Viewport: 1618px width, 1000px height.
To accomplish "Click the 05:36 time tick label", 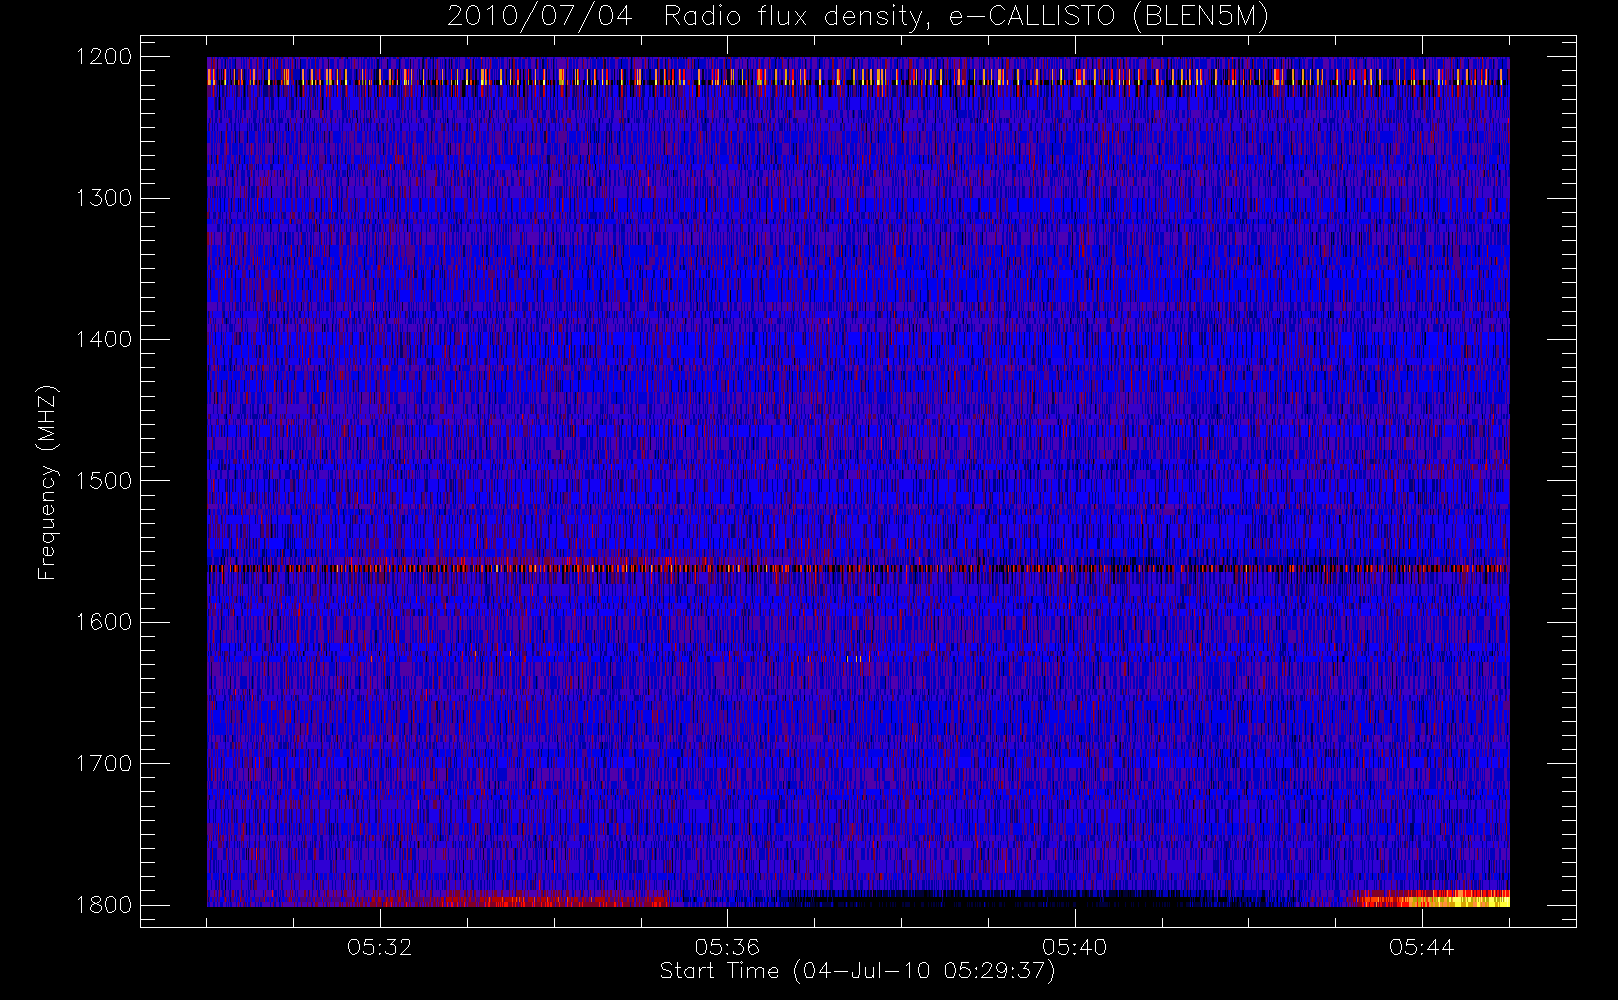I will tap(727, 947).
